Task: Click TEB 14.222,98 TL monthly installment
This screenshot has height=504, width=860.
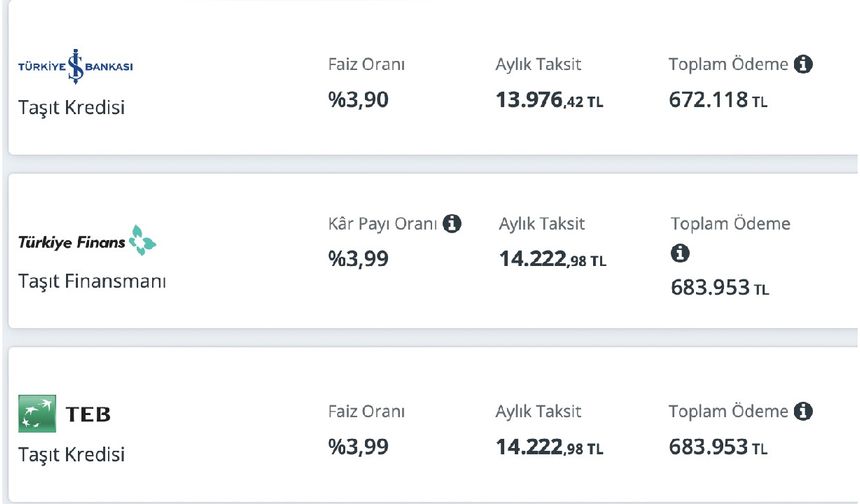Action: pos(549,447)
